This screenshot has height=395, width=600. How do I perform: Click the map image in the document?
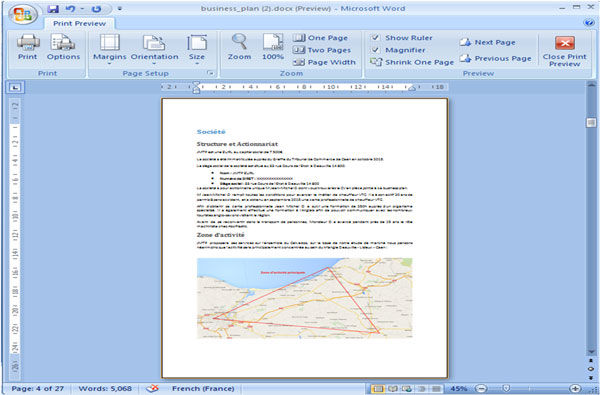(305, 298)
